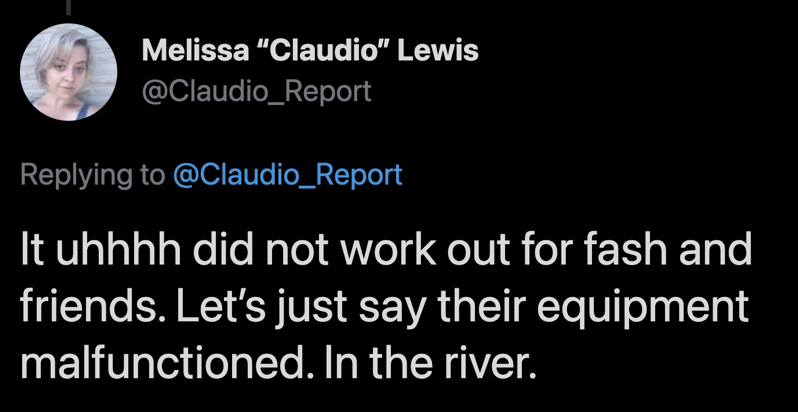
Task: Open Melissa Lewis's profile picture
Action: click(x=69, y=72)
